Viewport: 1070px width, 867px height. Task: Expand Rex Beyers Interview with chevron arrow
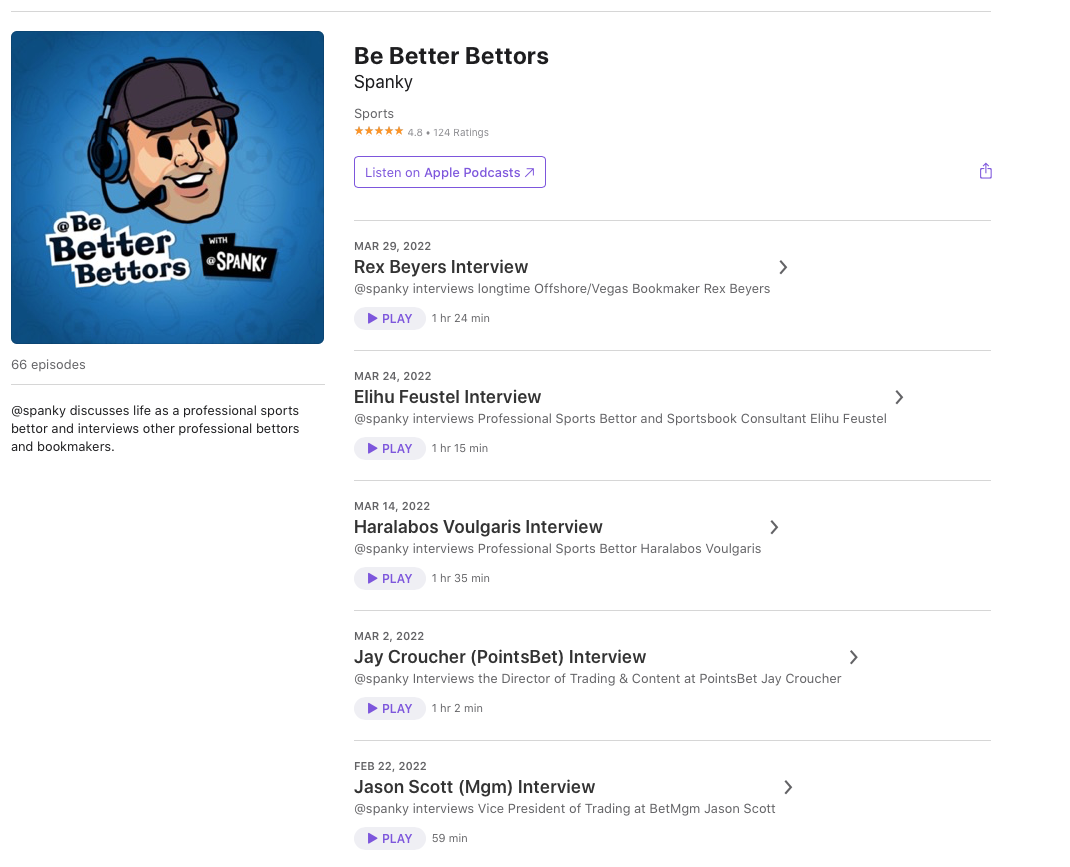click(783, 267)
